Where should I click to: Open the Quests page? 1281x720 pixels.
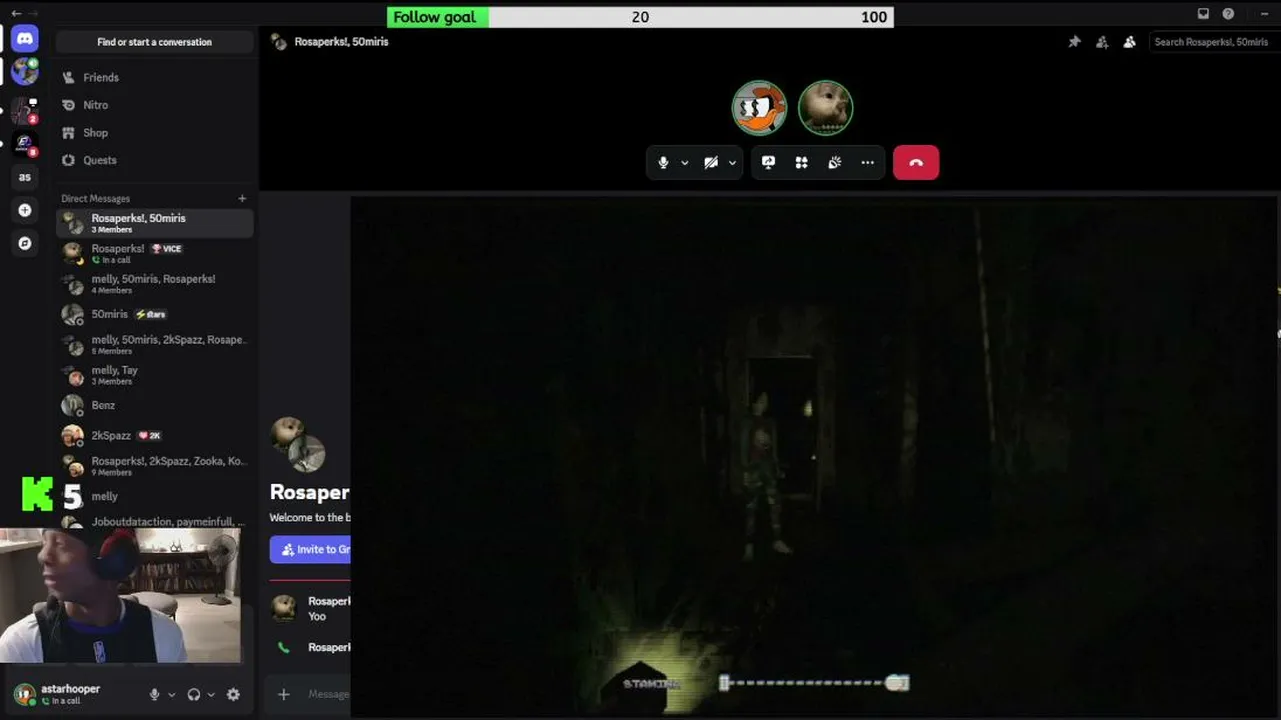click(x=155, y=160)
